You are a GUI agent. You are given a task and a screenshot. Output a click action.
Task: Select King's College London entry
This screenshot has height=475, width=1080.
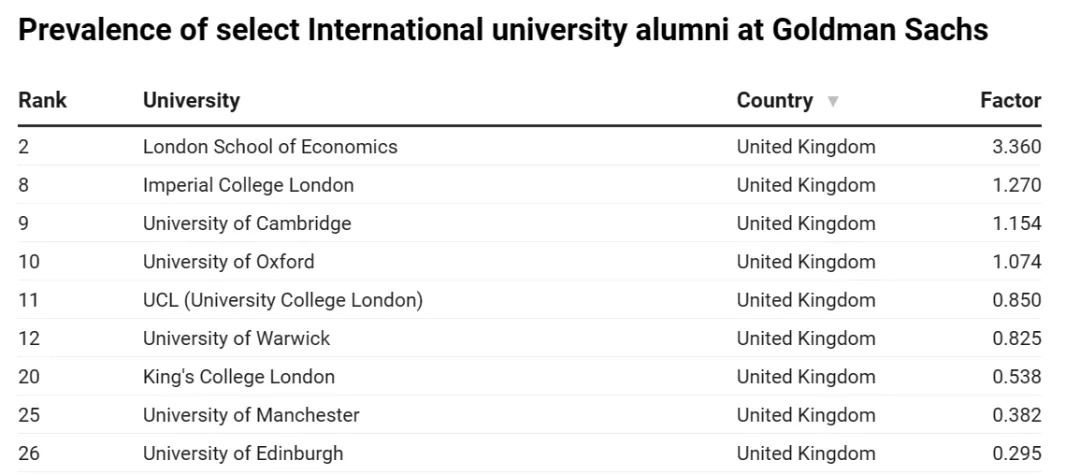(x=239, y=377)
